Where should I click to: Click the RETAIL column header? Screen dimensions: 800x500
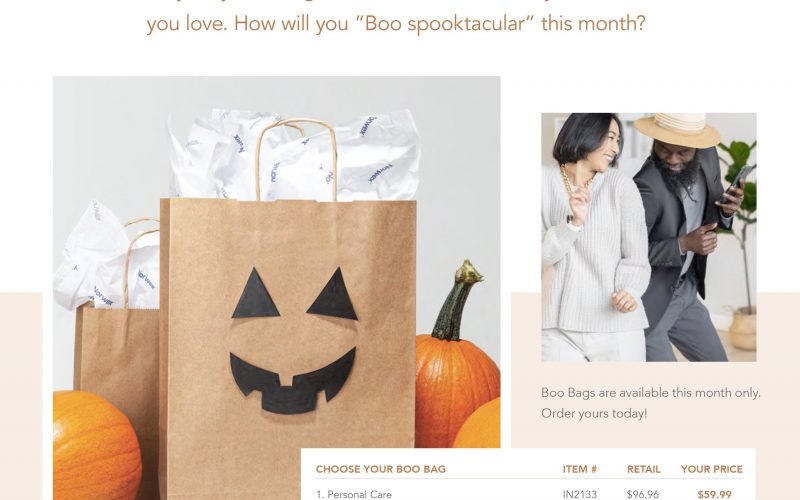644,469
